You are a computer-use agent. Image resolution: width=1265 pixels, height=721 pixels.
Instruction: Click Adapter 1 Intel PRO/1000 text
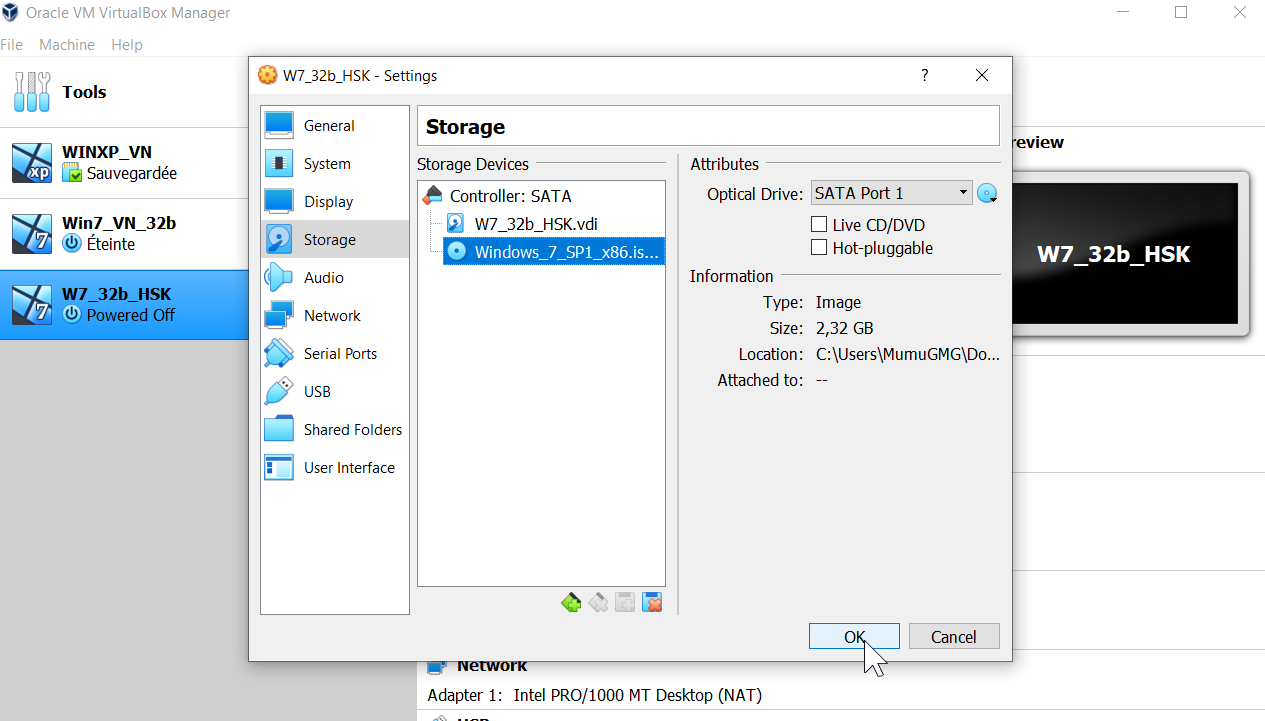594,695
